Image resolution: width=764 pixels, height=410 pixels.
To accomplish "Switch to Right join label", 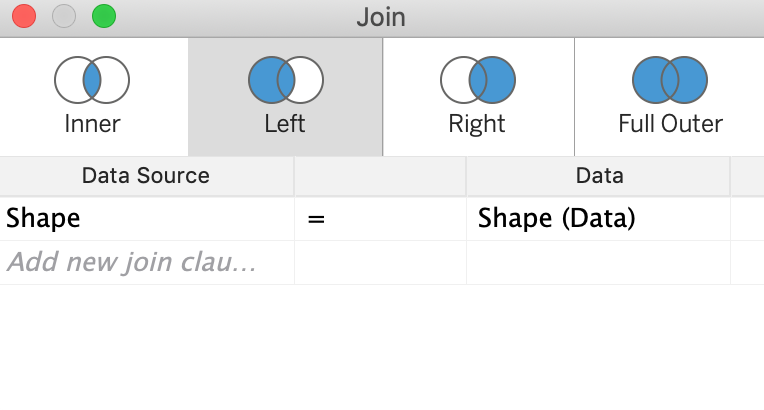I will (477, 124).
